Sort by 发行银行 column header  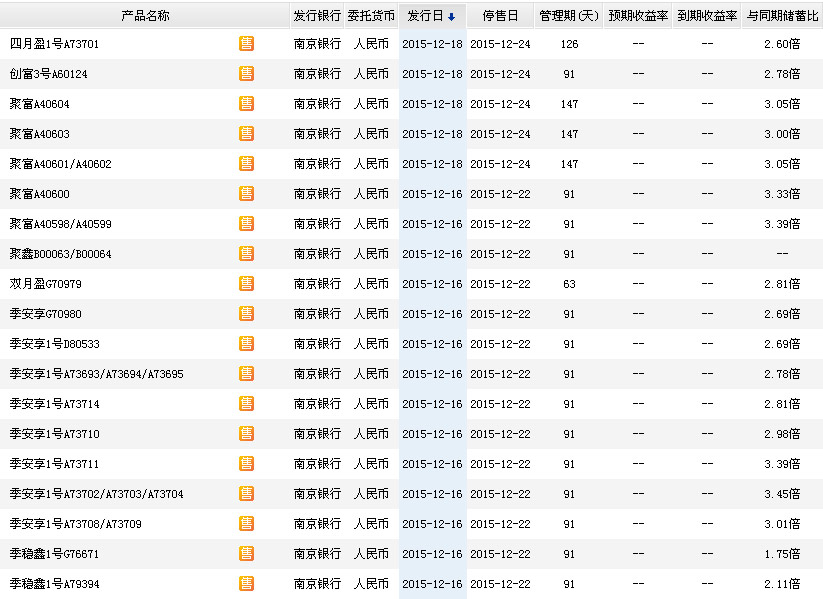317,16
